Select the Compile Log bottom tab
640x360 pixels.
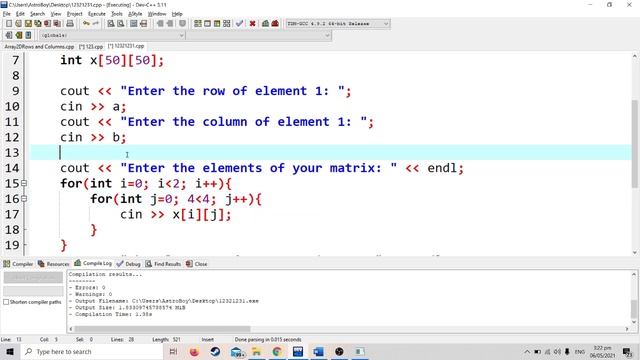[93, 263]
